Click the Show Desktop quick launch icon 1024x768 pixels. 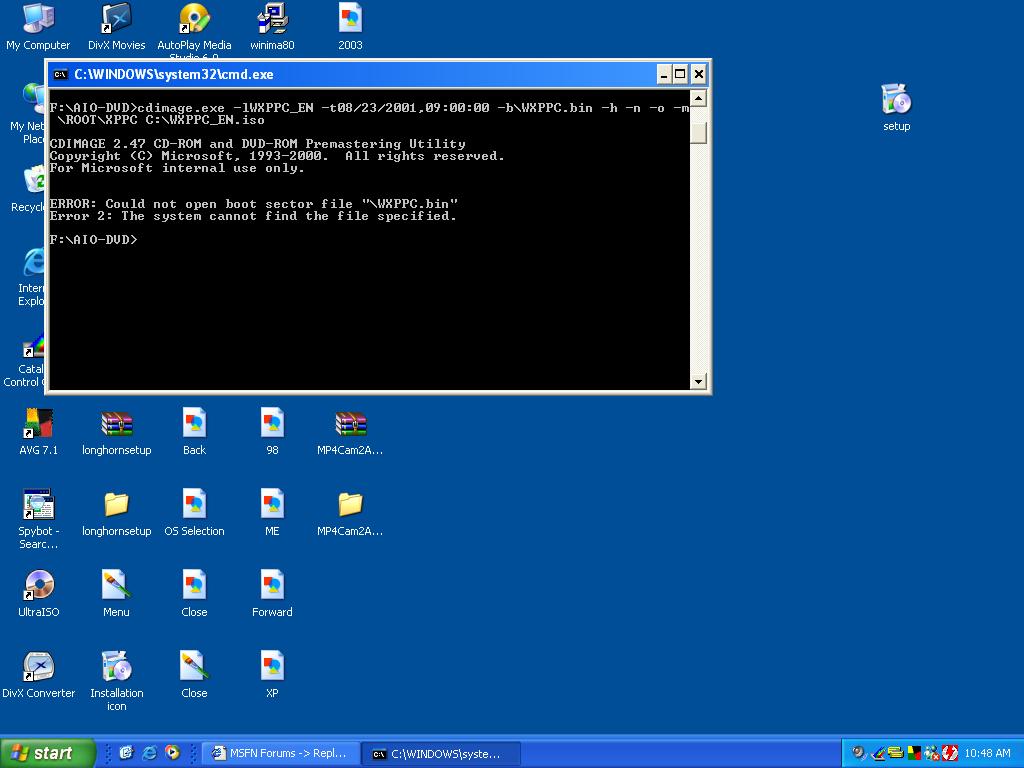pos(126,753)
